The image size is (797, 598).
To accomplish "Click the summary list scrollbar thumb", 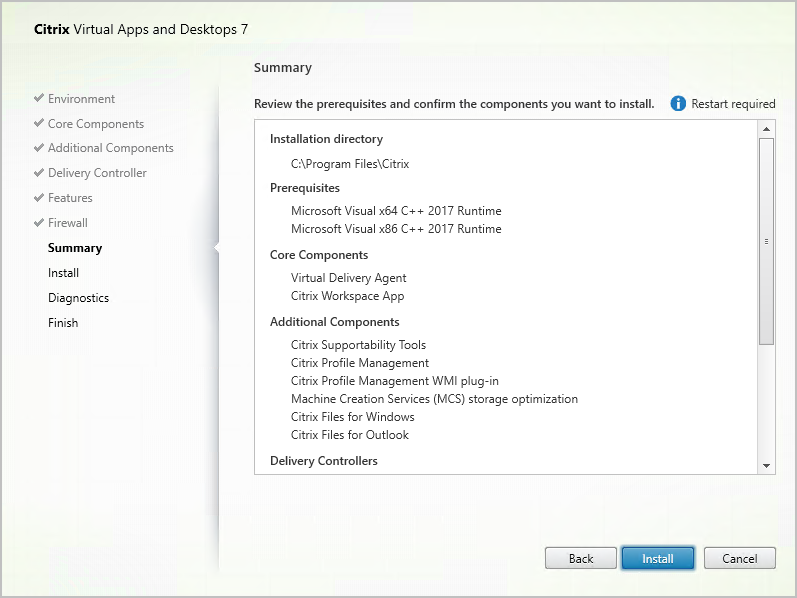I will (767, 241).
